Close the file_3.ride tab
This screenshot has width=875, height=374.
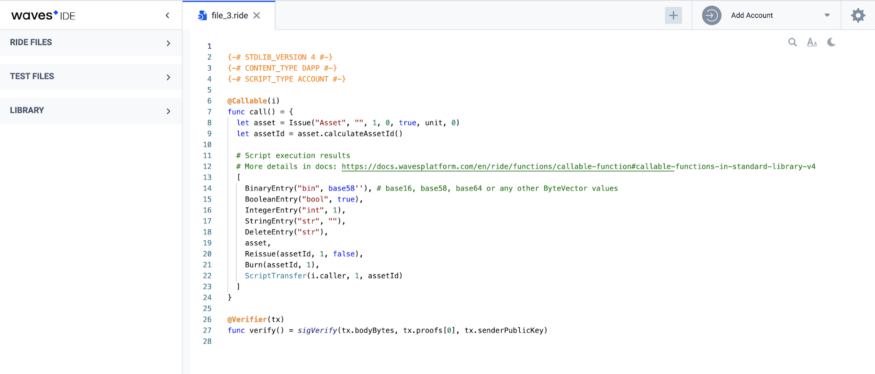(257, 16)
